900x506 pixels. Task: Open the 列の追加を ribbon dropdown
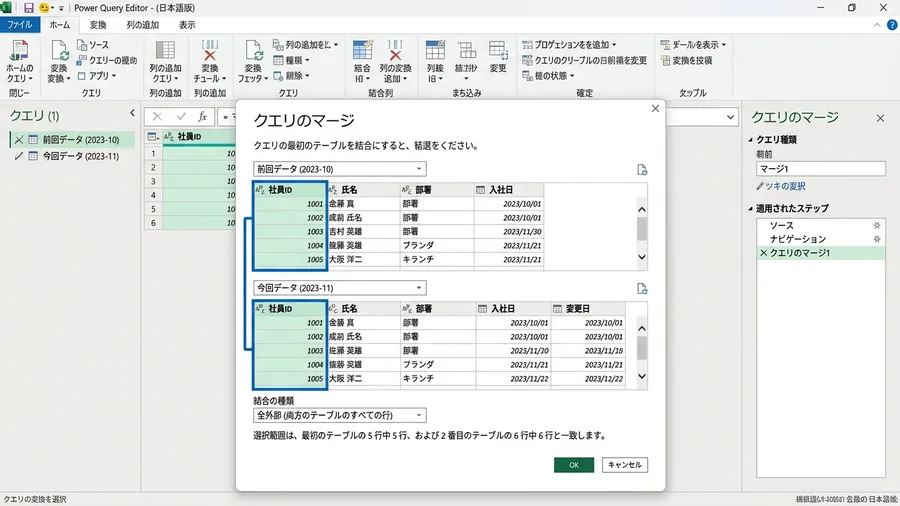pyautogui.click(x=305, y=45)
